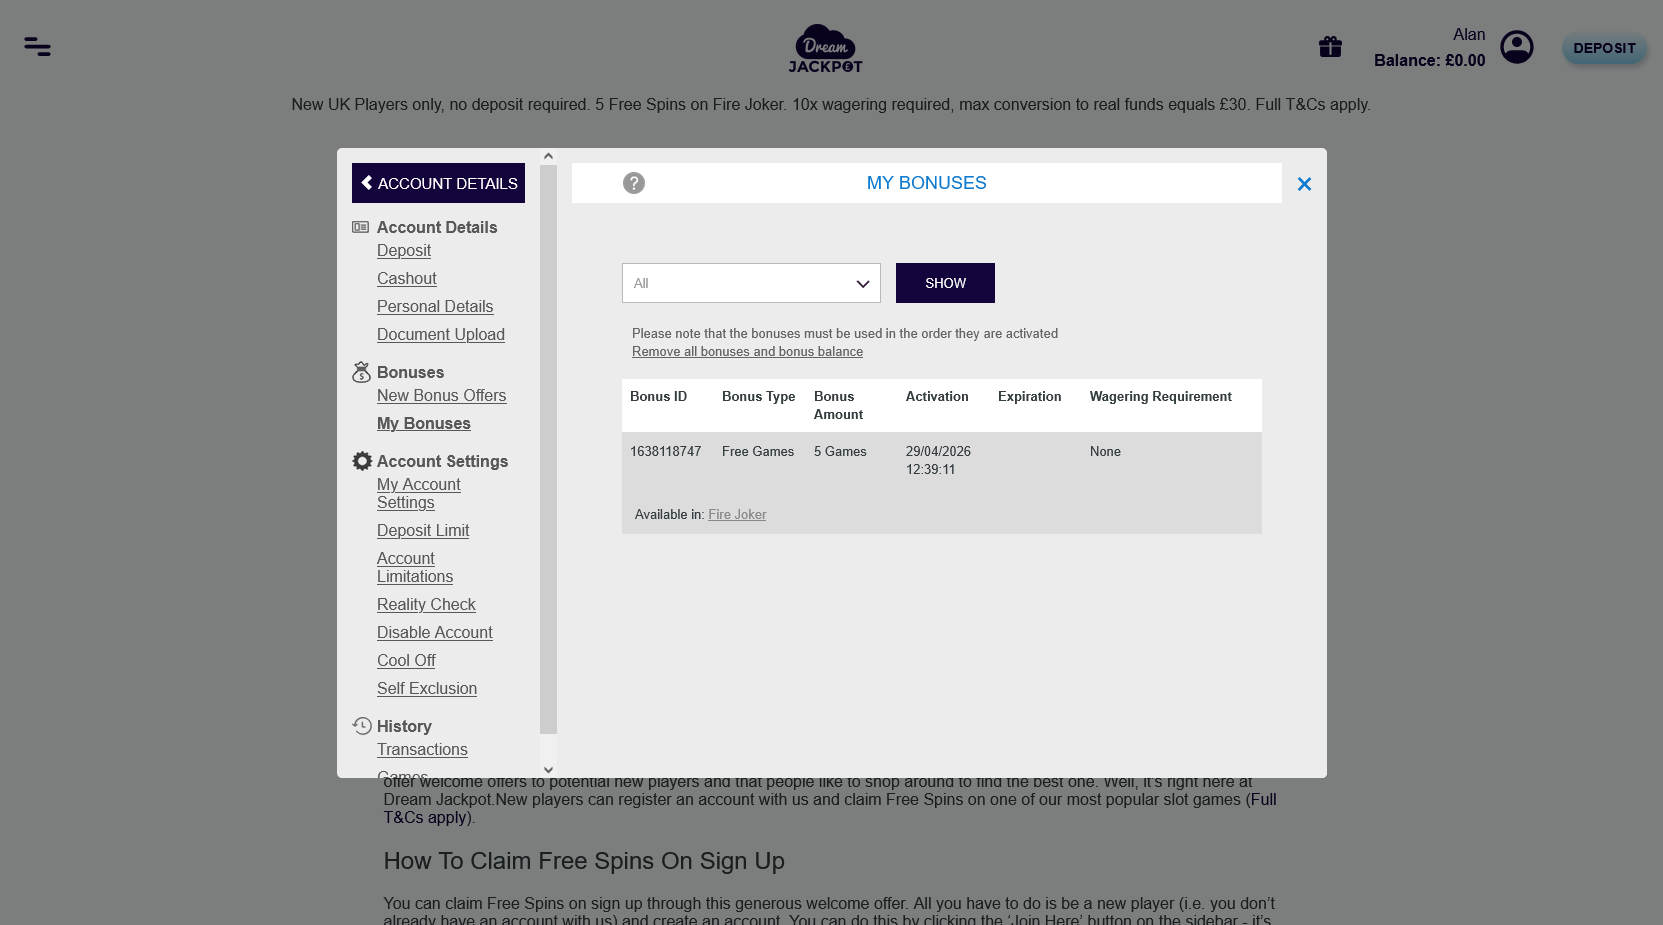Open the Fire Joker game link
This screenshot has height=925, width=1663.
point(737,514)
